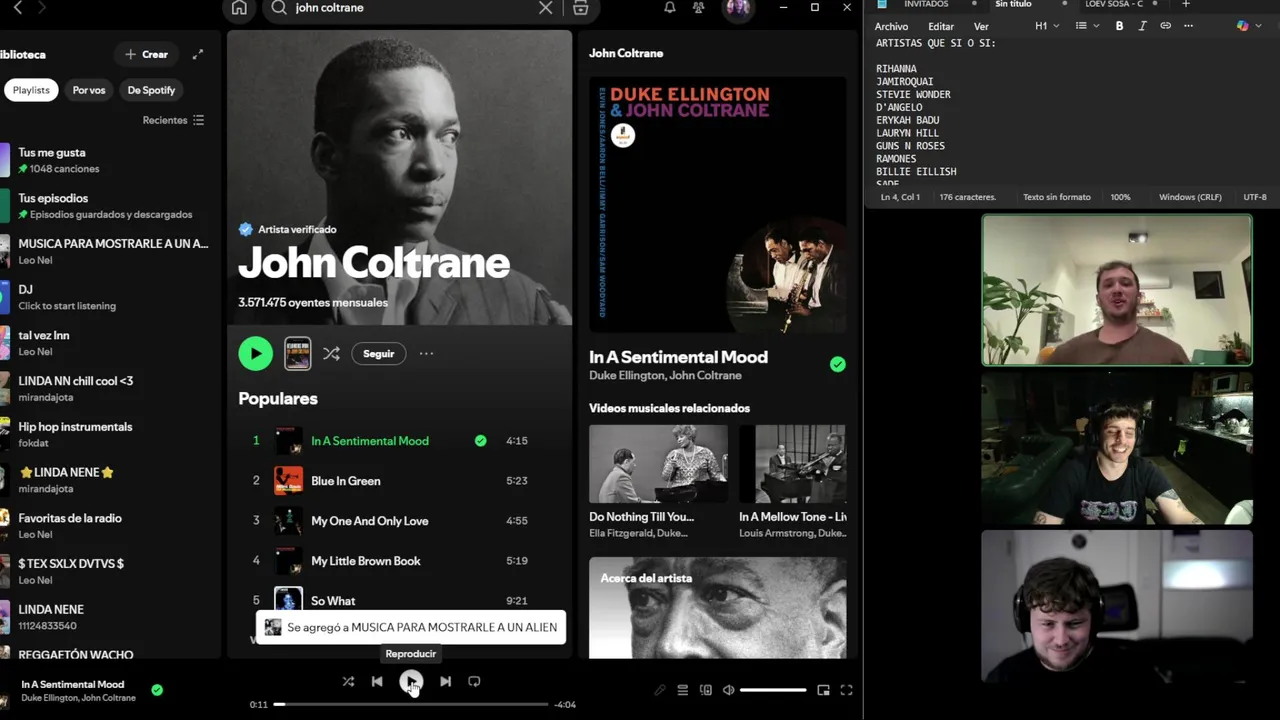Open the lyrics microphone icon

[x=660, y=690]
